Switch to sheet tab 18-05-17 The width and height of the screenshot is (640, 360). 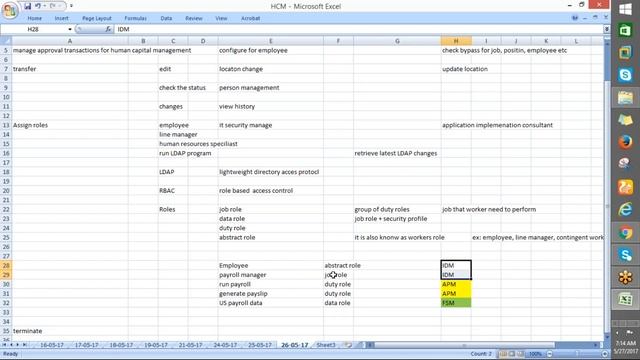(x=121, y=345)
